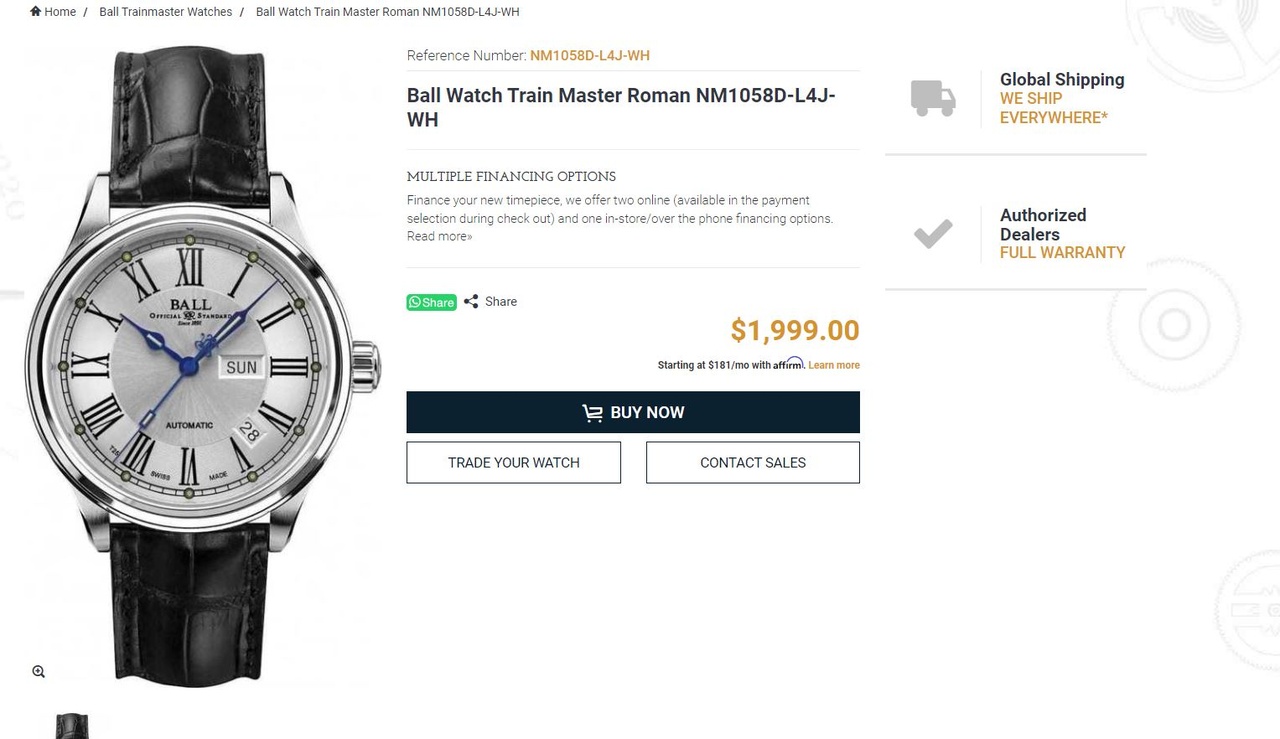Click the shopping cart icon in Buy Now
The image size is (1280, 739).
click(593, 413)
